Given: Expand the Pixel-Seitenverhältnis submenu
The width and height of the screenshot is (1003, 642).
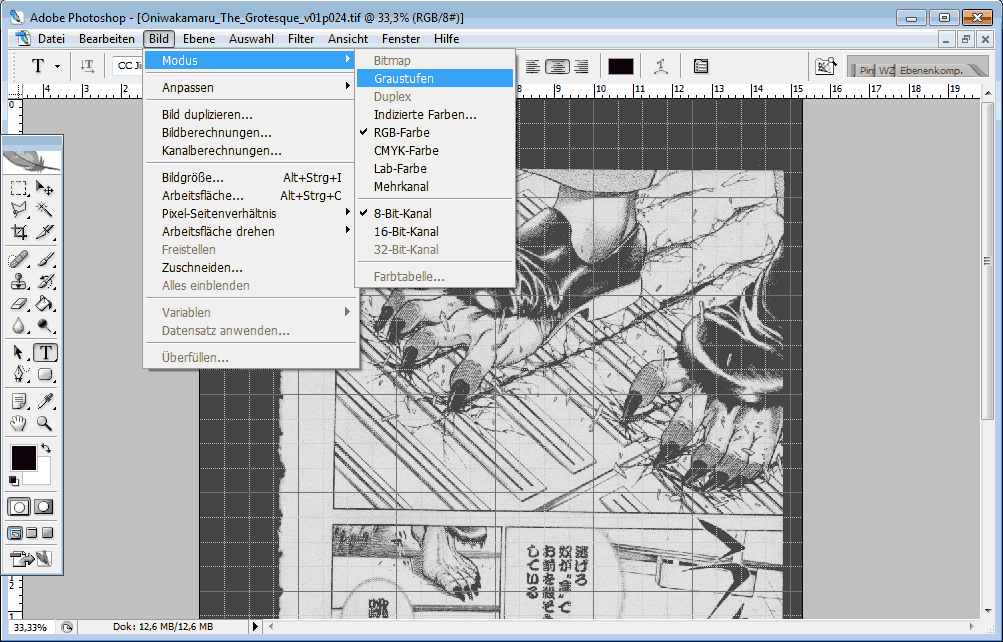Looking at the screenshot, I should point(250,214).
